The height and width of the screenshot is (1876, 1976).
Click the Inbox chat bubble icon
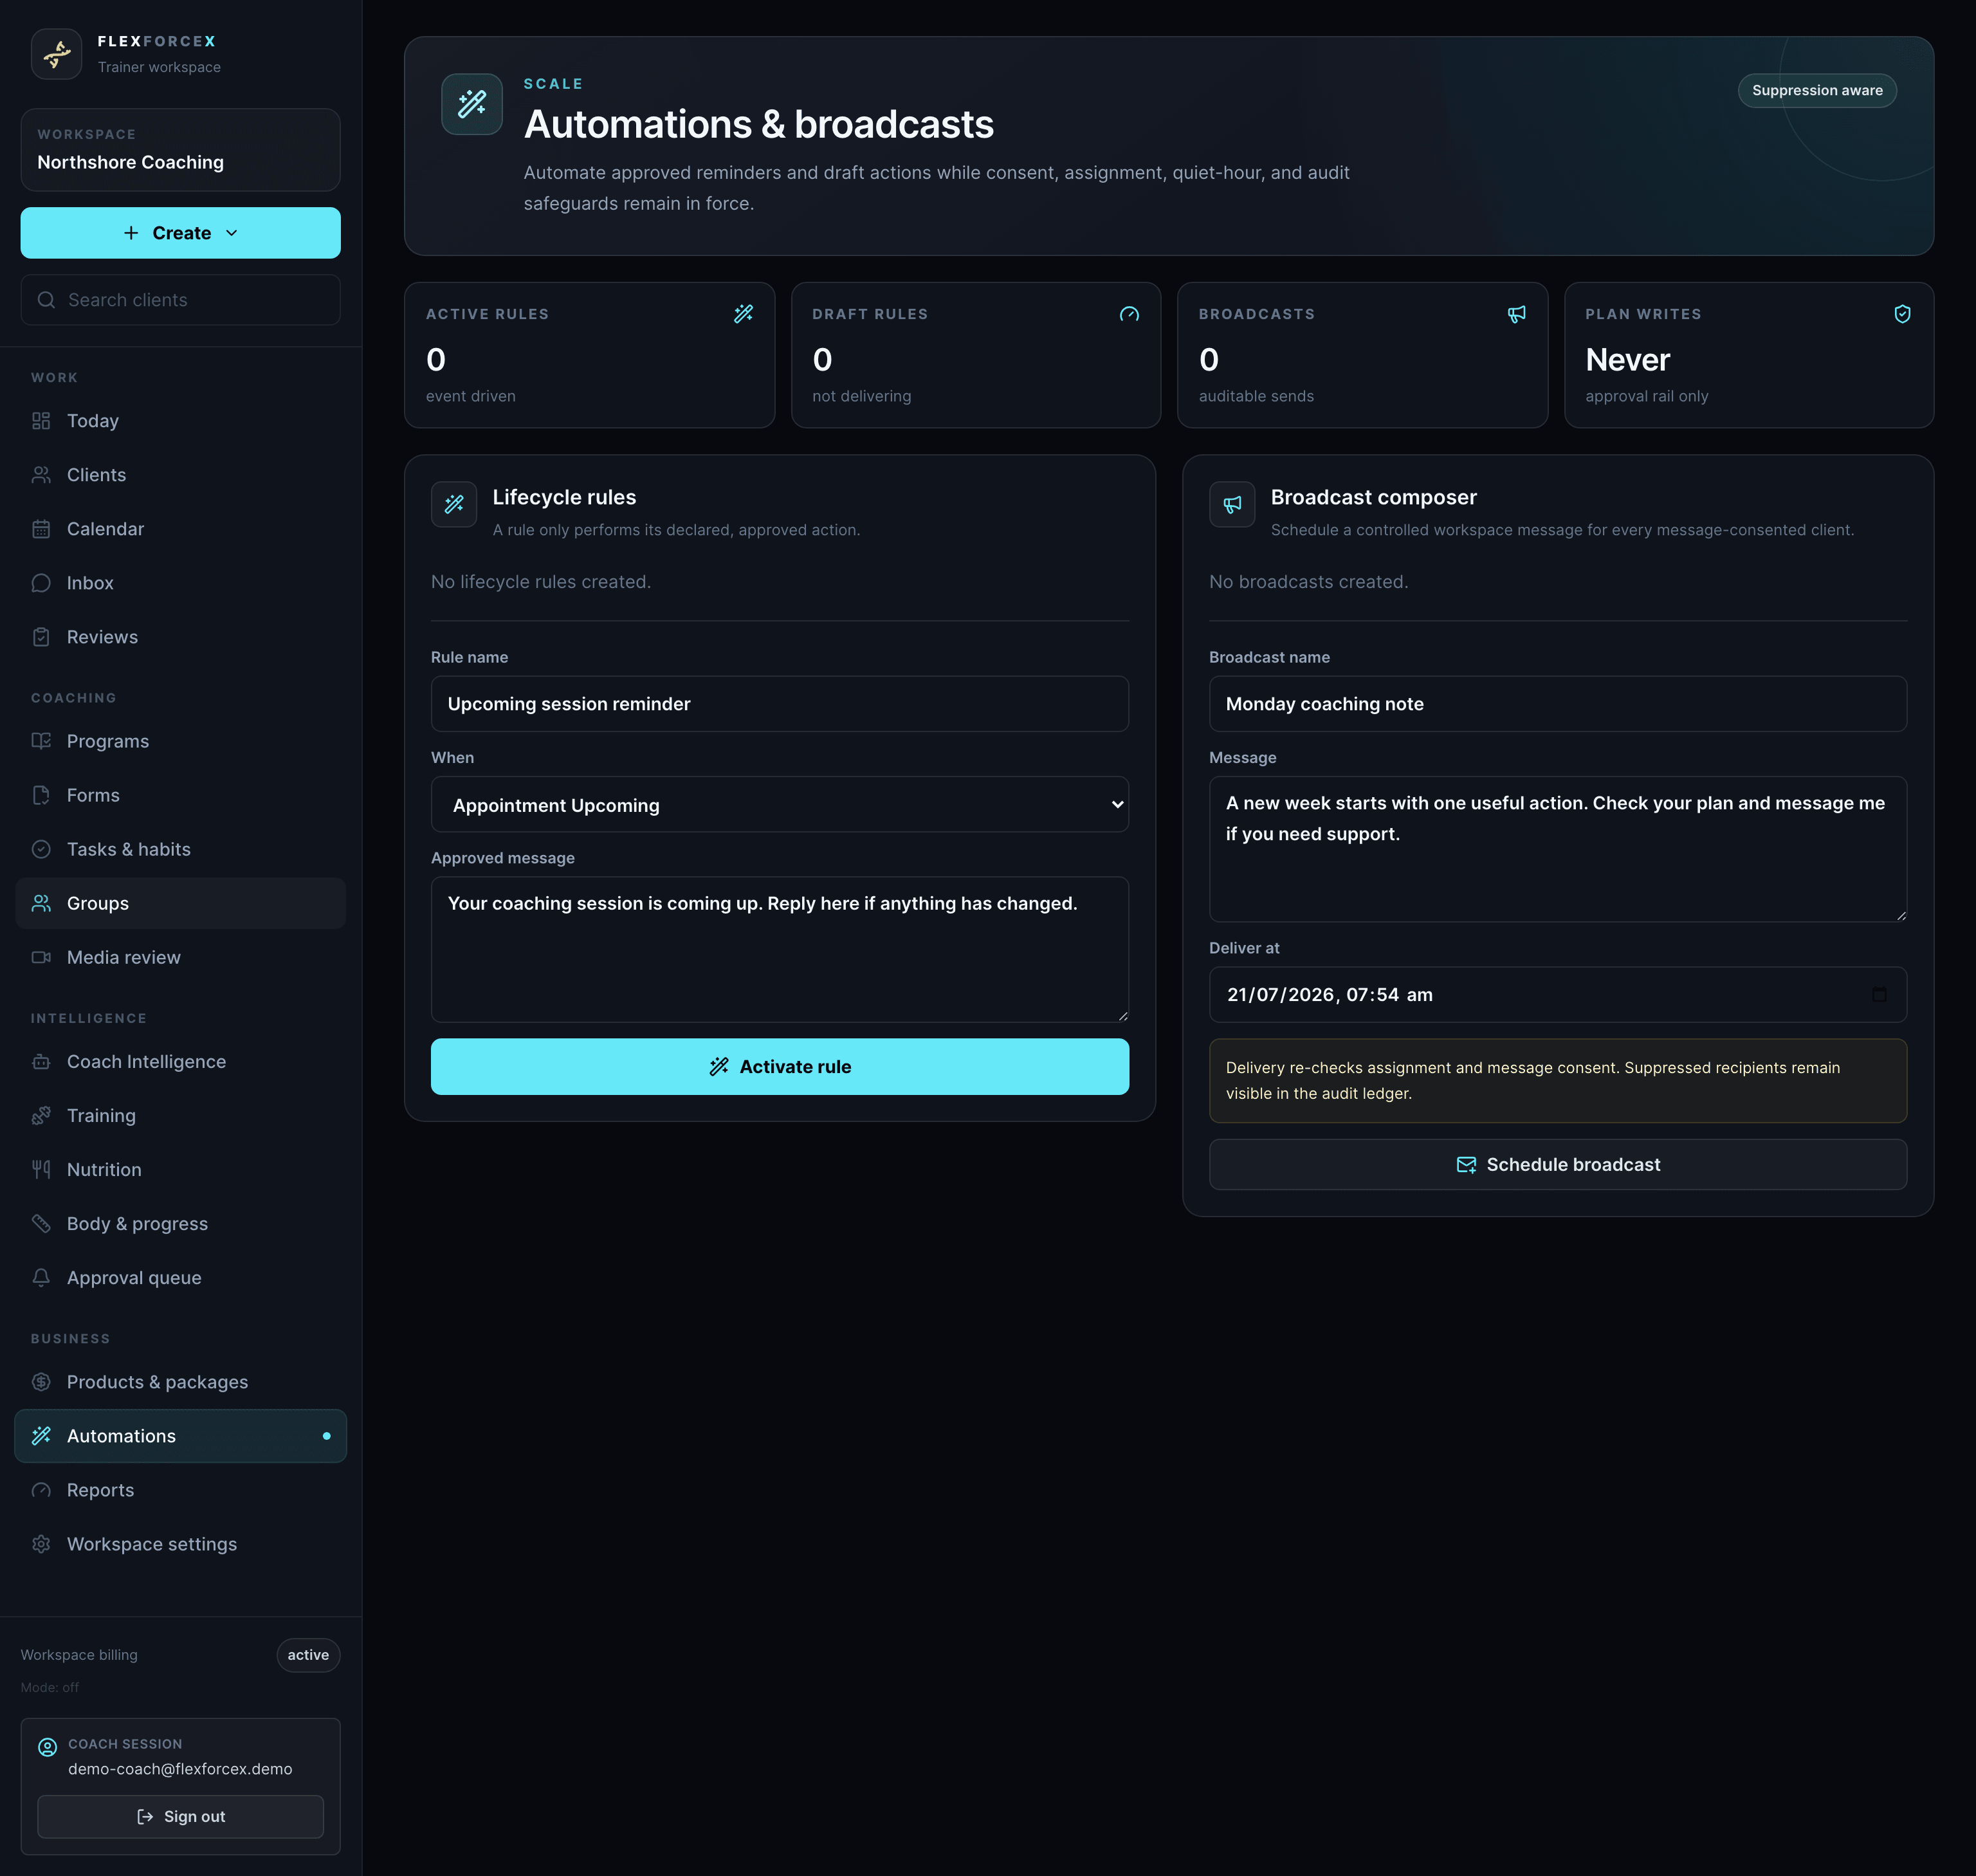(41, 583)
